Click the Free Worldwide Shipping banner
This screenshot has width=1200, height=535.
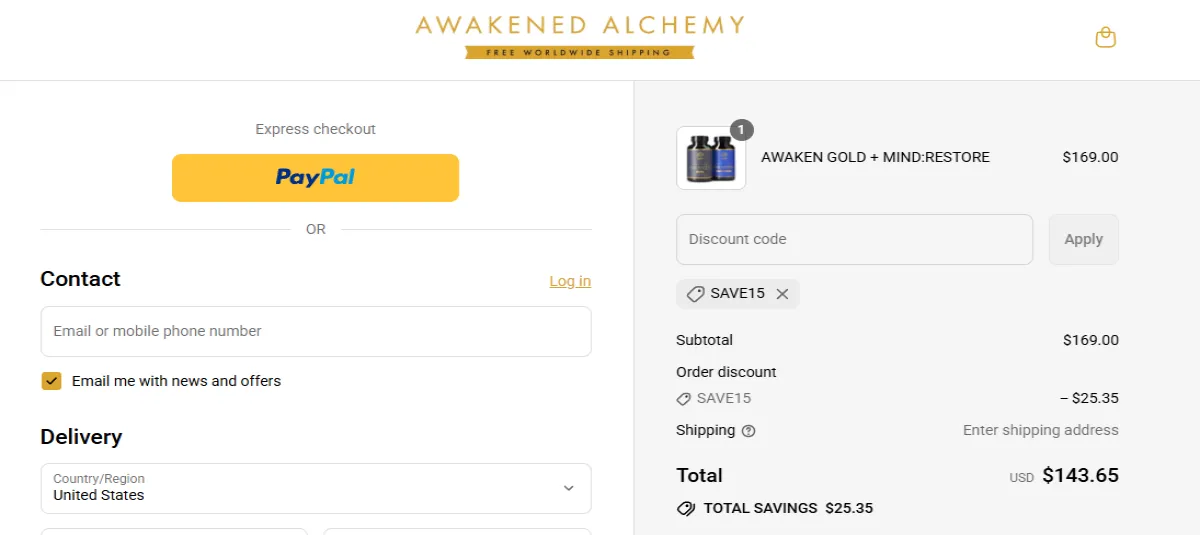580,52
